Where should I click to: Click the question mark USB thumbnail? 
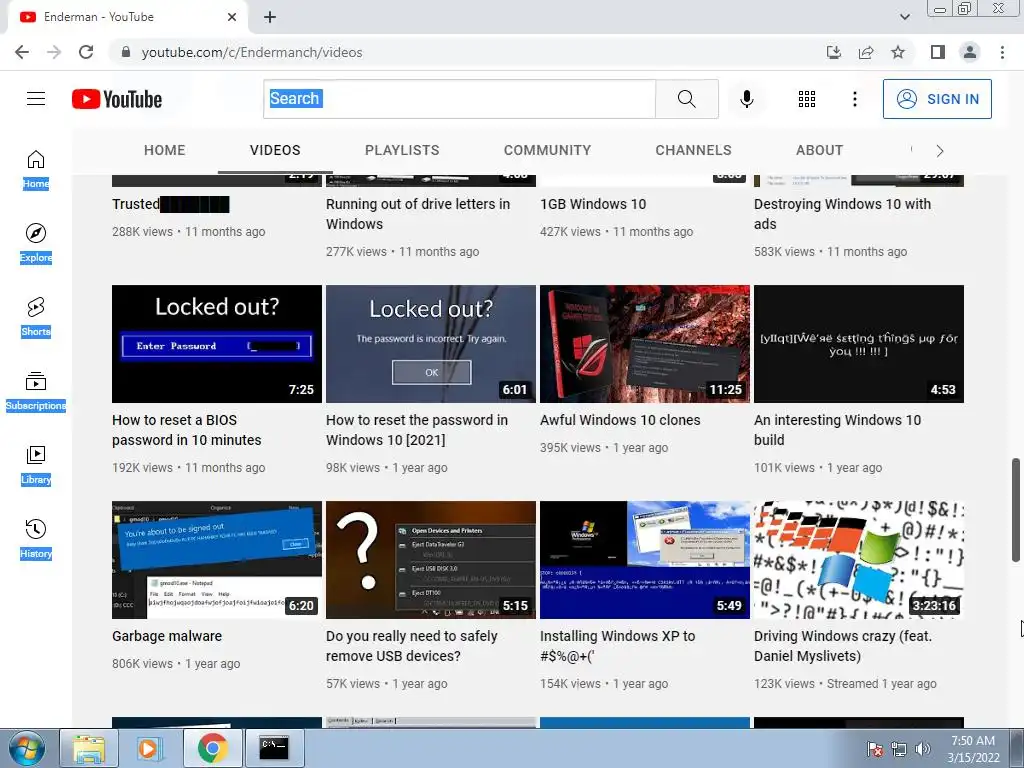(x=431, y=560)
